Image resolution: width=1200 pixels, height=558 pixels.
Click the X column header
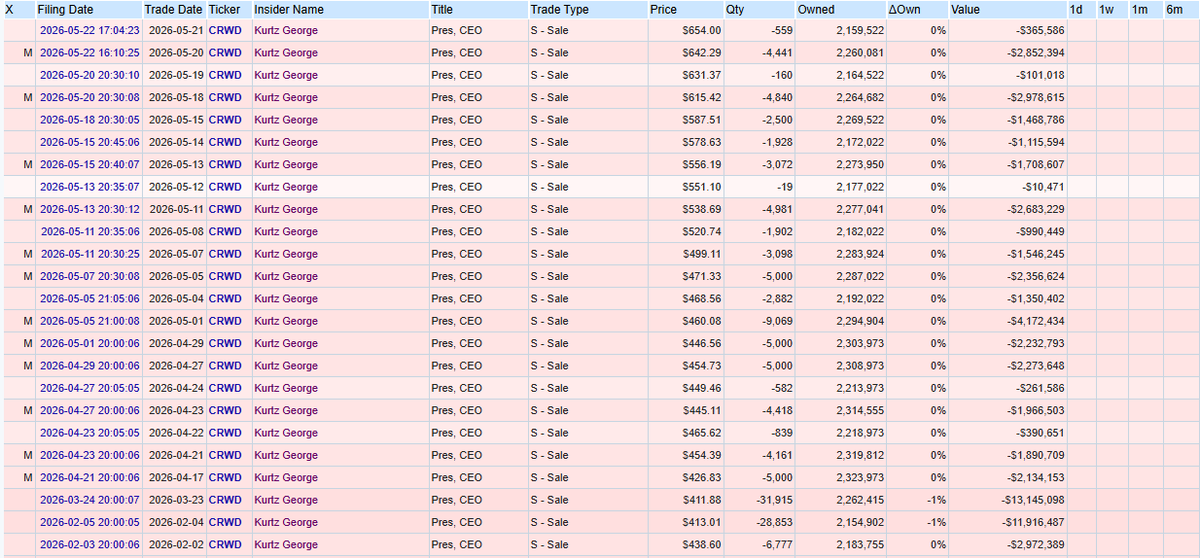click(9, 9)
